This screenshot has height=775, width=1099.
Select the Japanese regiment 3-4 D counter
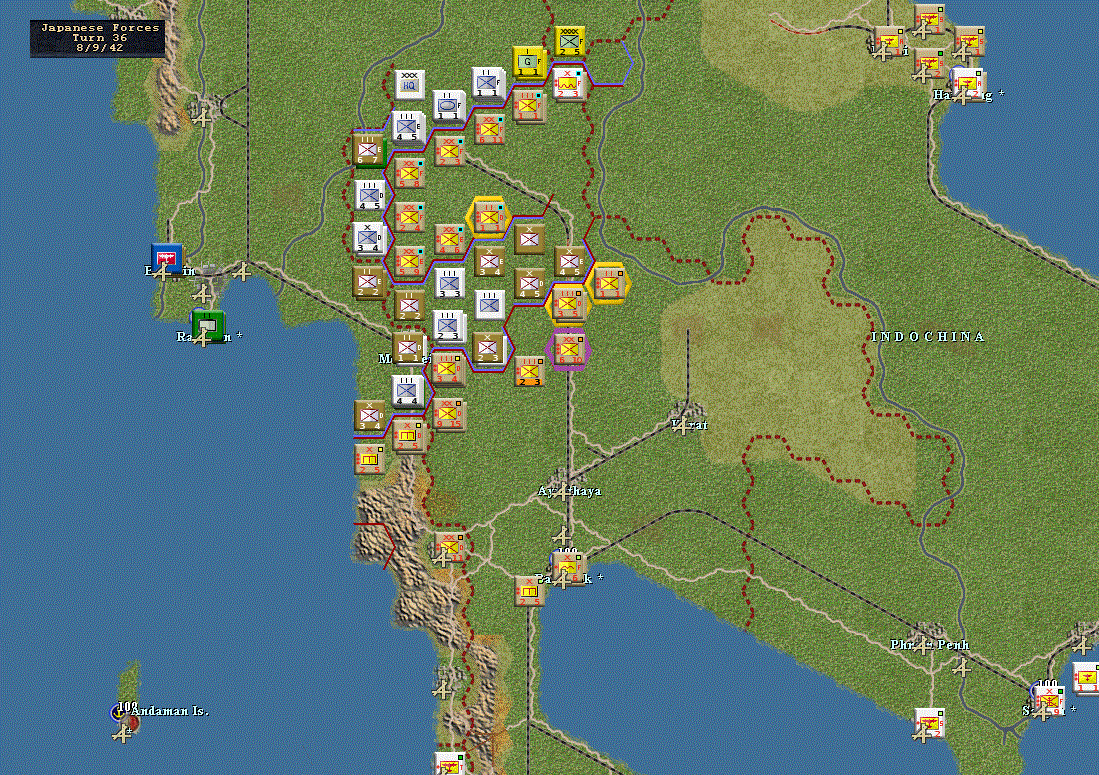[x=447, y=369]
